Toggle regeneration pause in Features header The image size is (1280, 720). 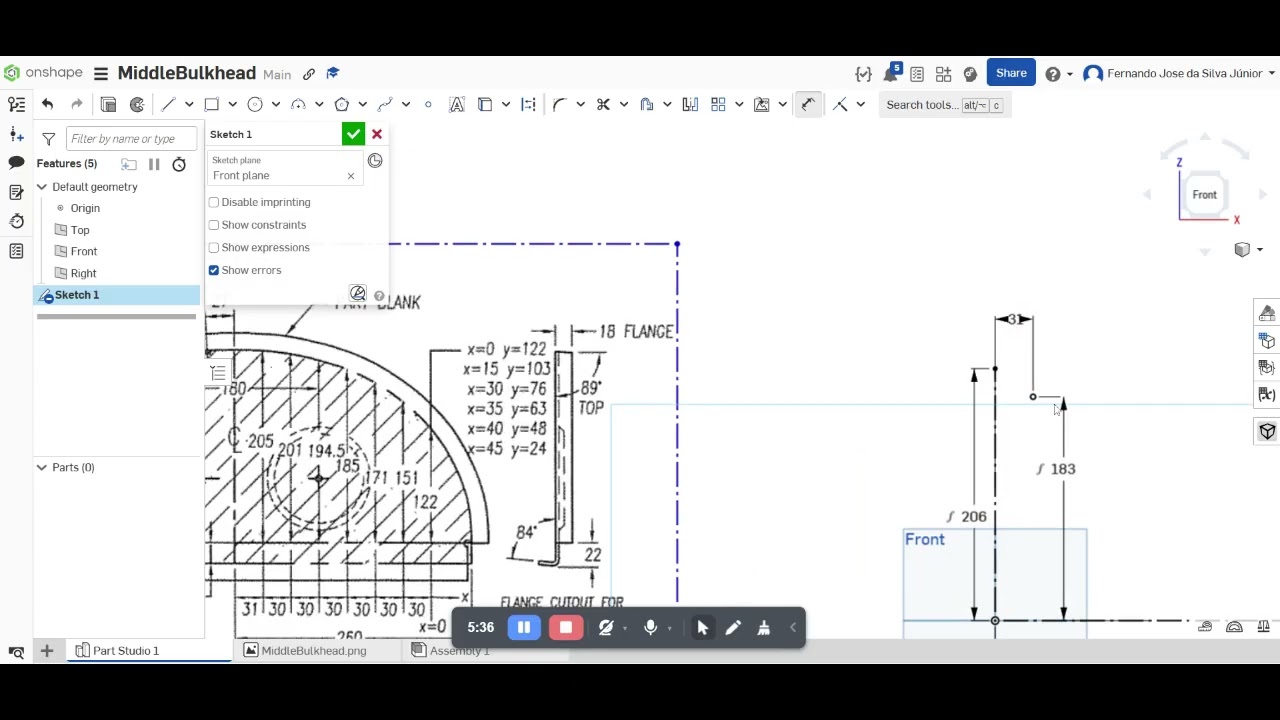154,164
